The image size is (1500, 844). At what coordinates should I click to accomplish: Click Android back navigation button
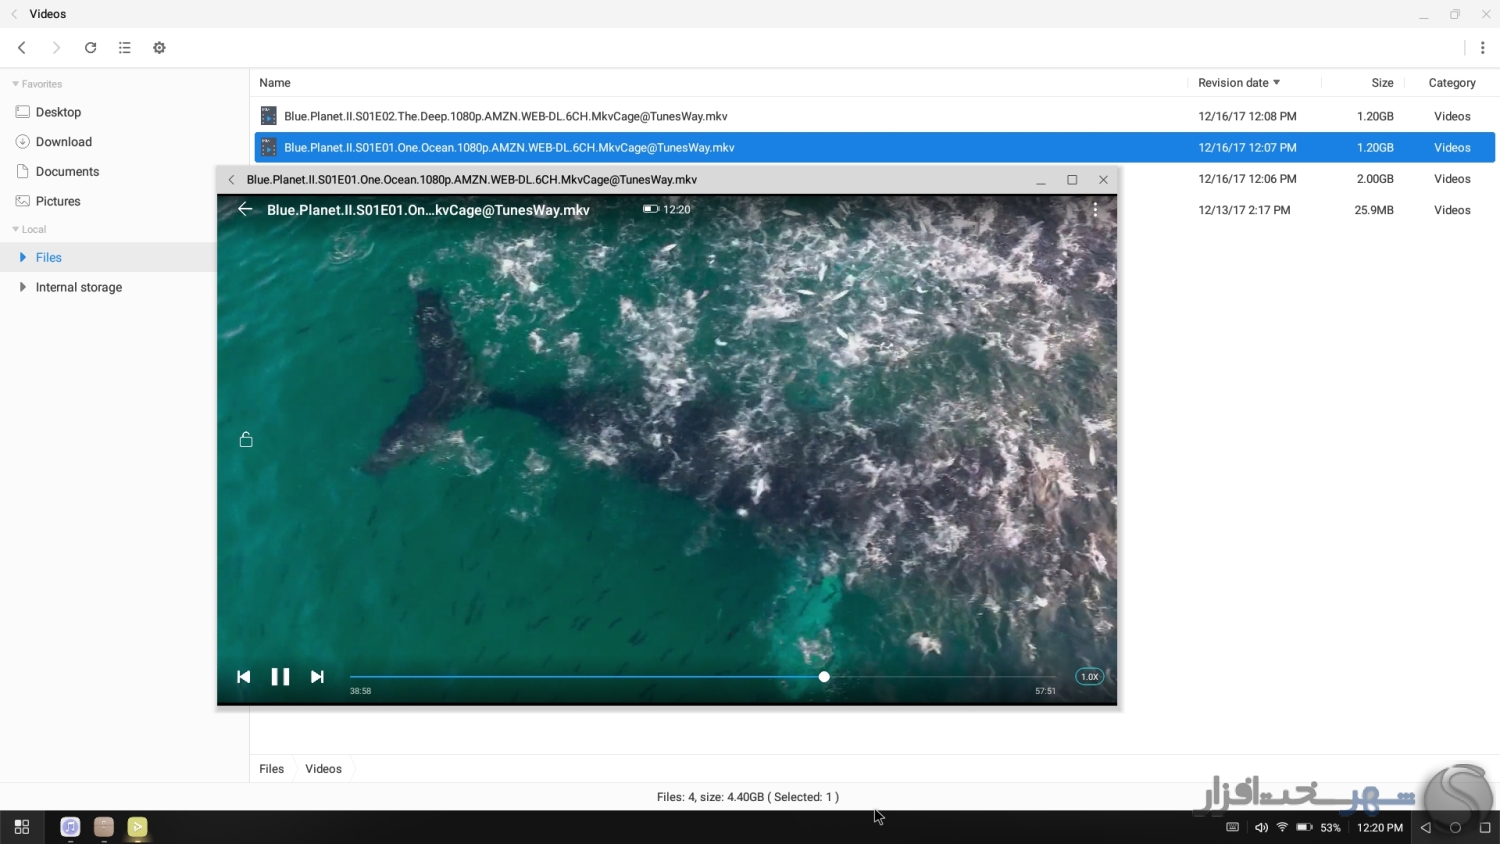(1426, 827)
